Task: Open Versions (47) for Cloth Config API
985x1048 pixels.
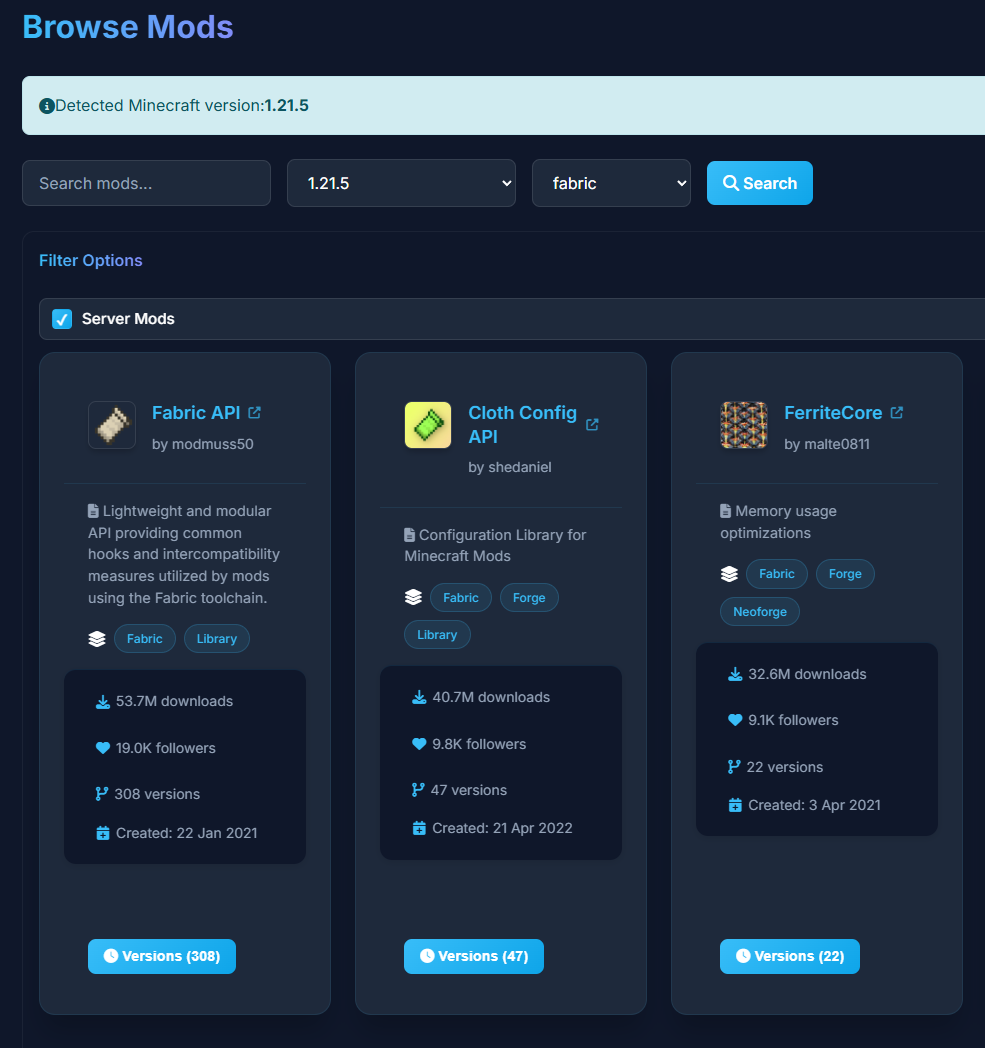Action: point(474,956)
